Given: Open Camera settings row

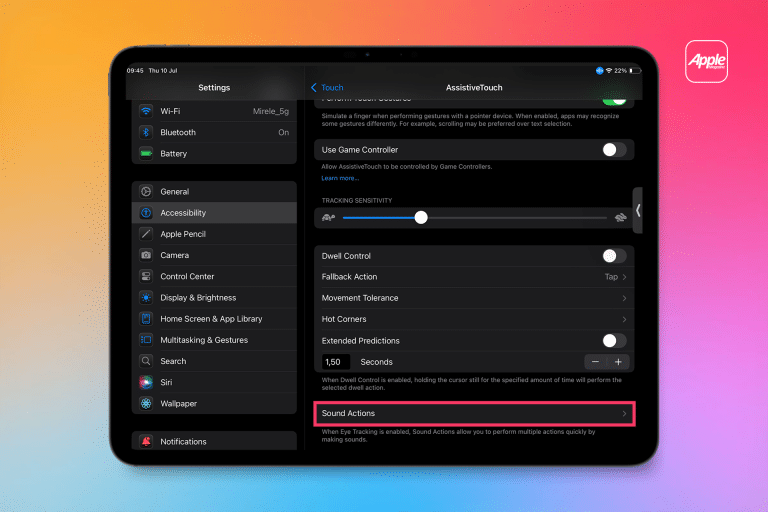Looking at the screenshot, I should [215, 255].
